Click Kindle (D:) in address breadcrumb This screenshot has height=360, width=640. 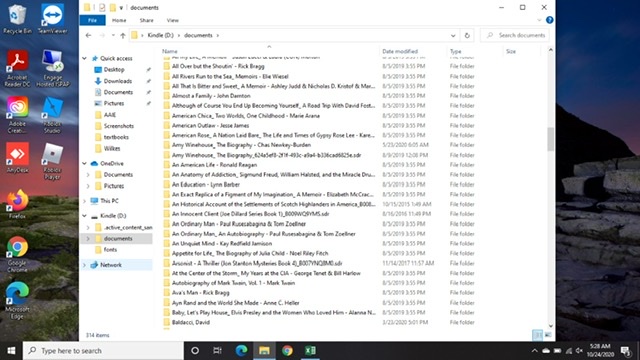(x=160, y=36)
